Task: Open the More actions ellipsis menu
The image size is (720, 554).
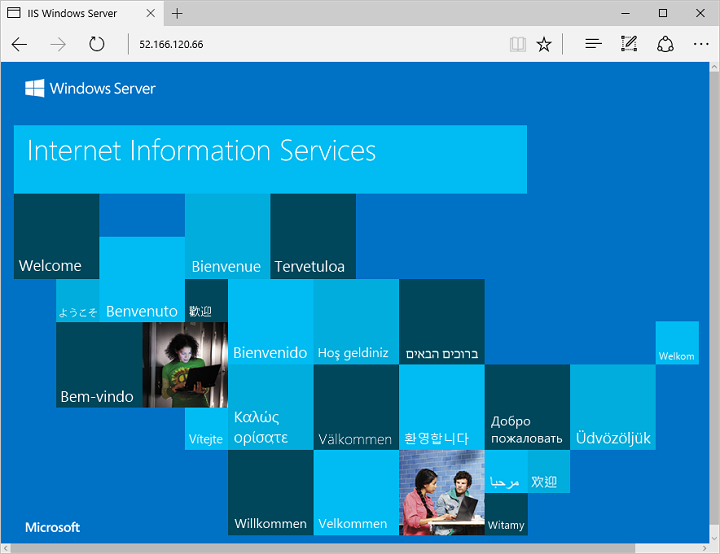Action: pos(701,44)
